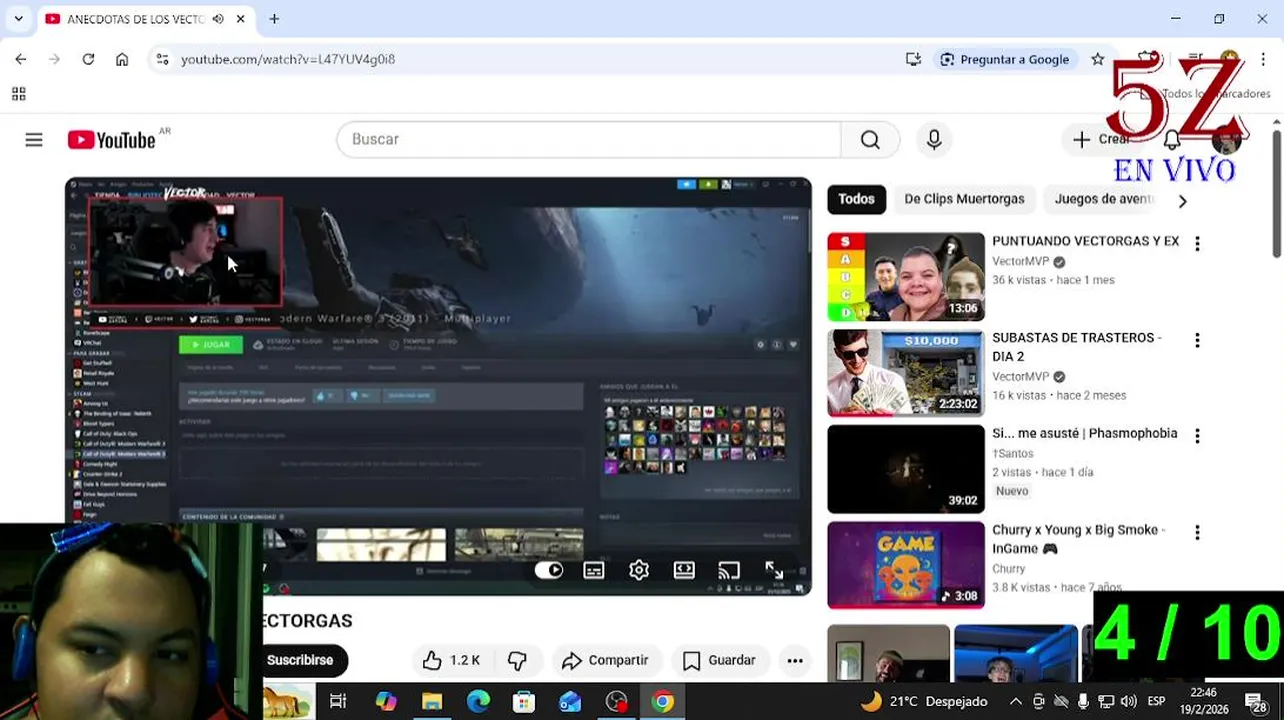Open Chrome home page button

[122, 59]
